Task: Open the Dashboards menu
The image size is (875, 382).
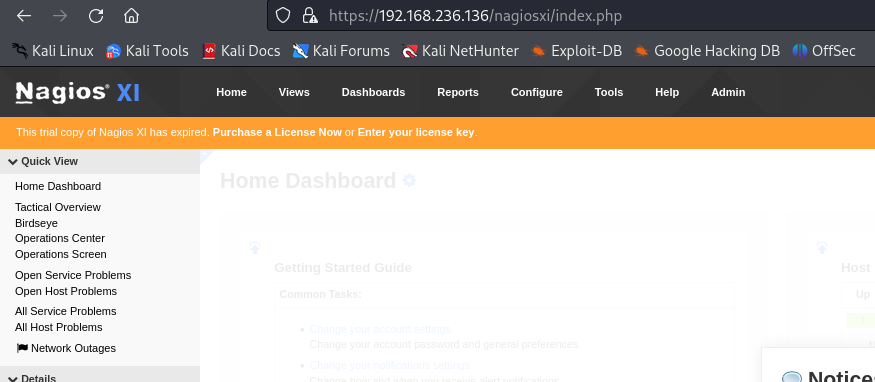Action: pyautogui.click(x=373, y=93)
